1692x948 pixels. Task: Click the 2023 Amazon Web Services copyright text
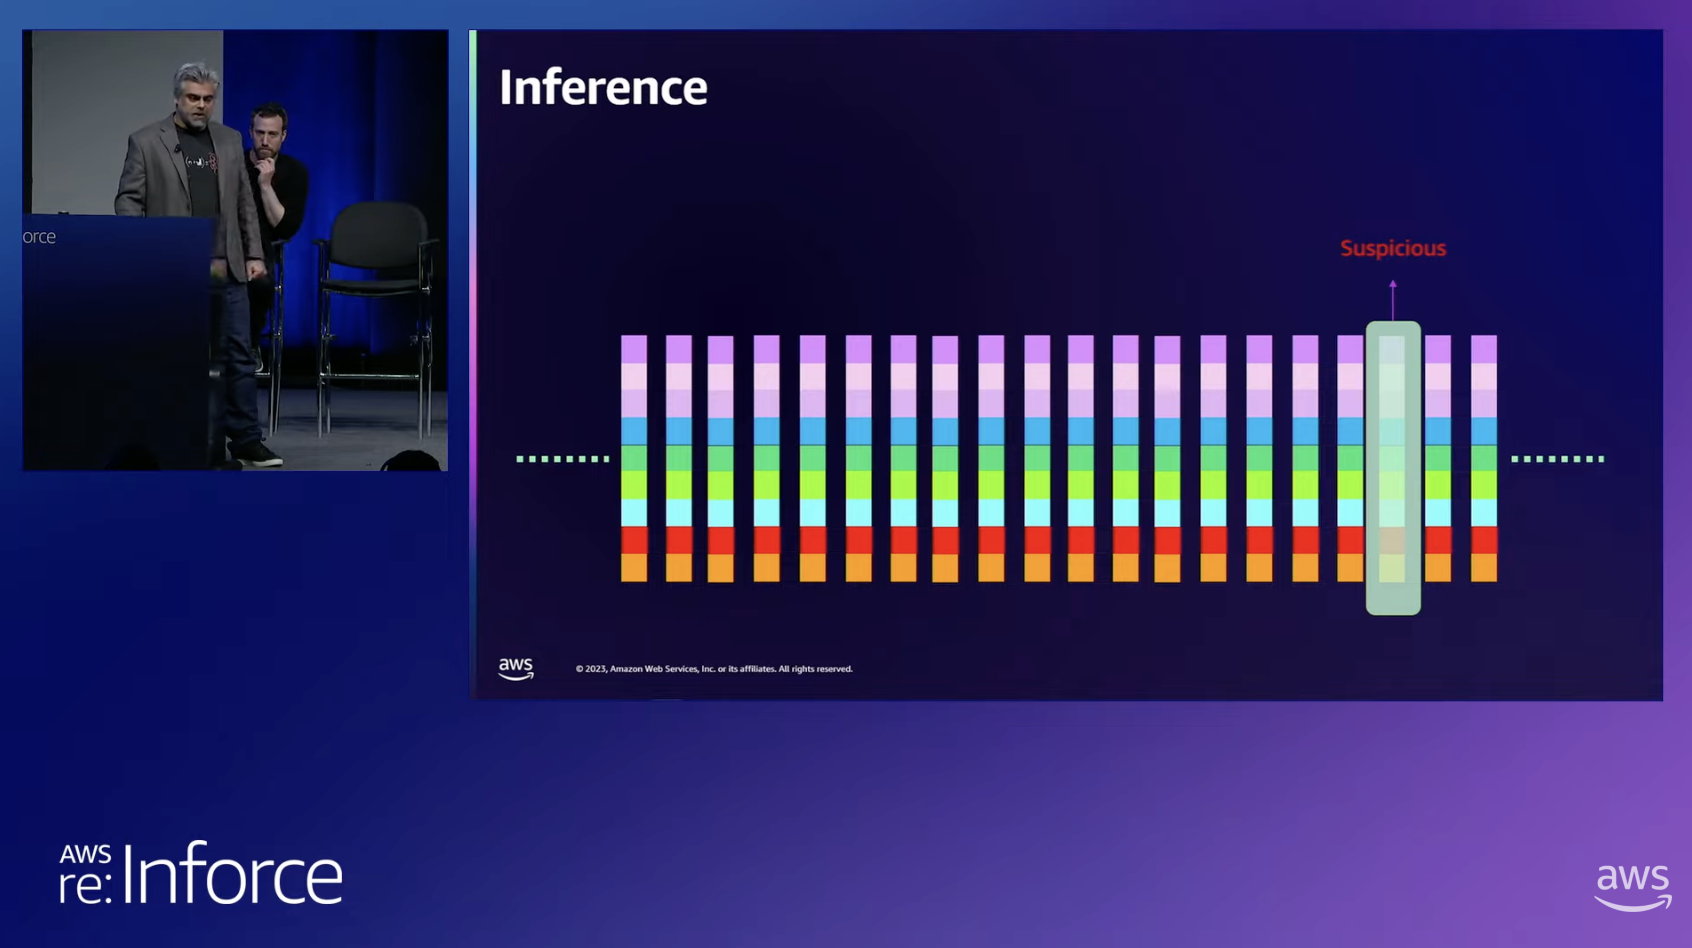point(714,669)
